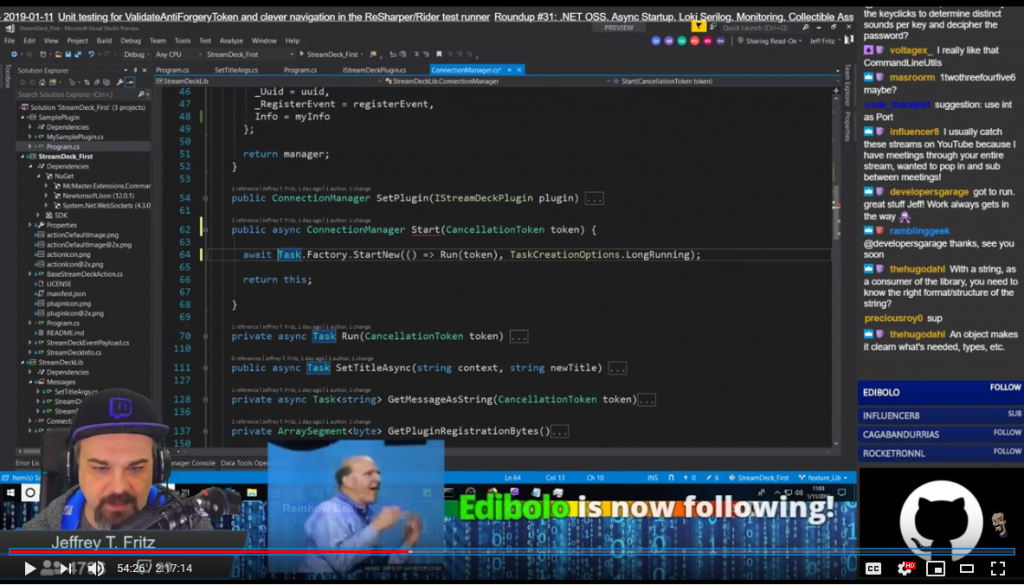Image resolution: width=1024 pixels, height=585 pixels.
Task: Open the Jeff Fritz account dropdown
Action: tap(824, 40)
